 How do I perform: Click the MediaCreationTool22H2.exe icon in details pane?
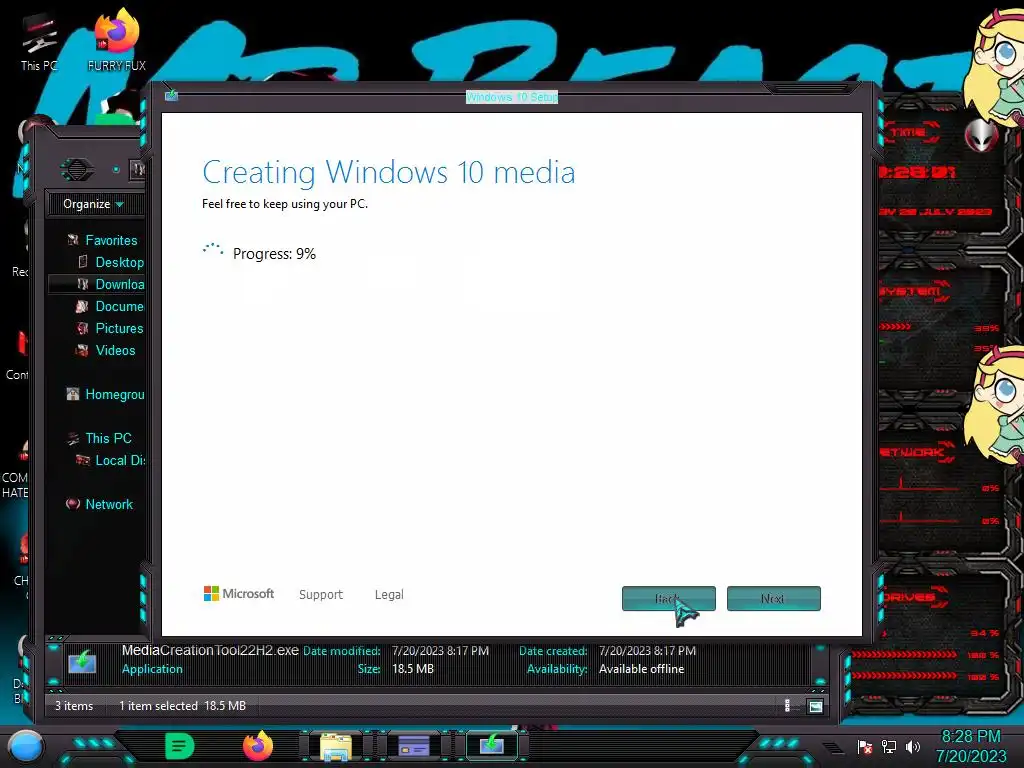[82, 662]
